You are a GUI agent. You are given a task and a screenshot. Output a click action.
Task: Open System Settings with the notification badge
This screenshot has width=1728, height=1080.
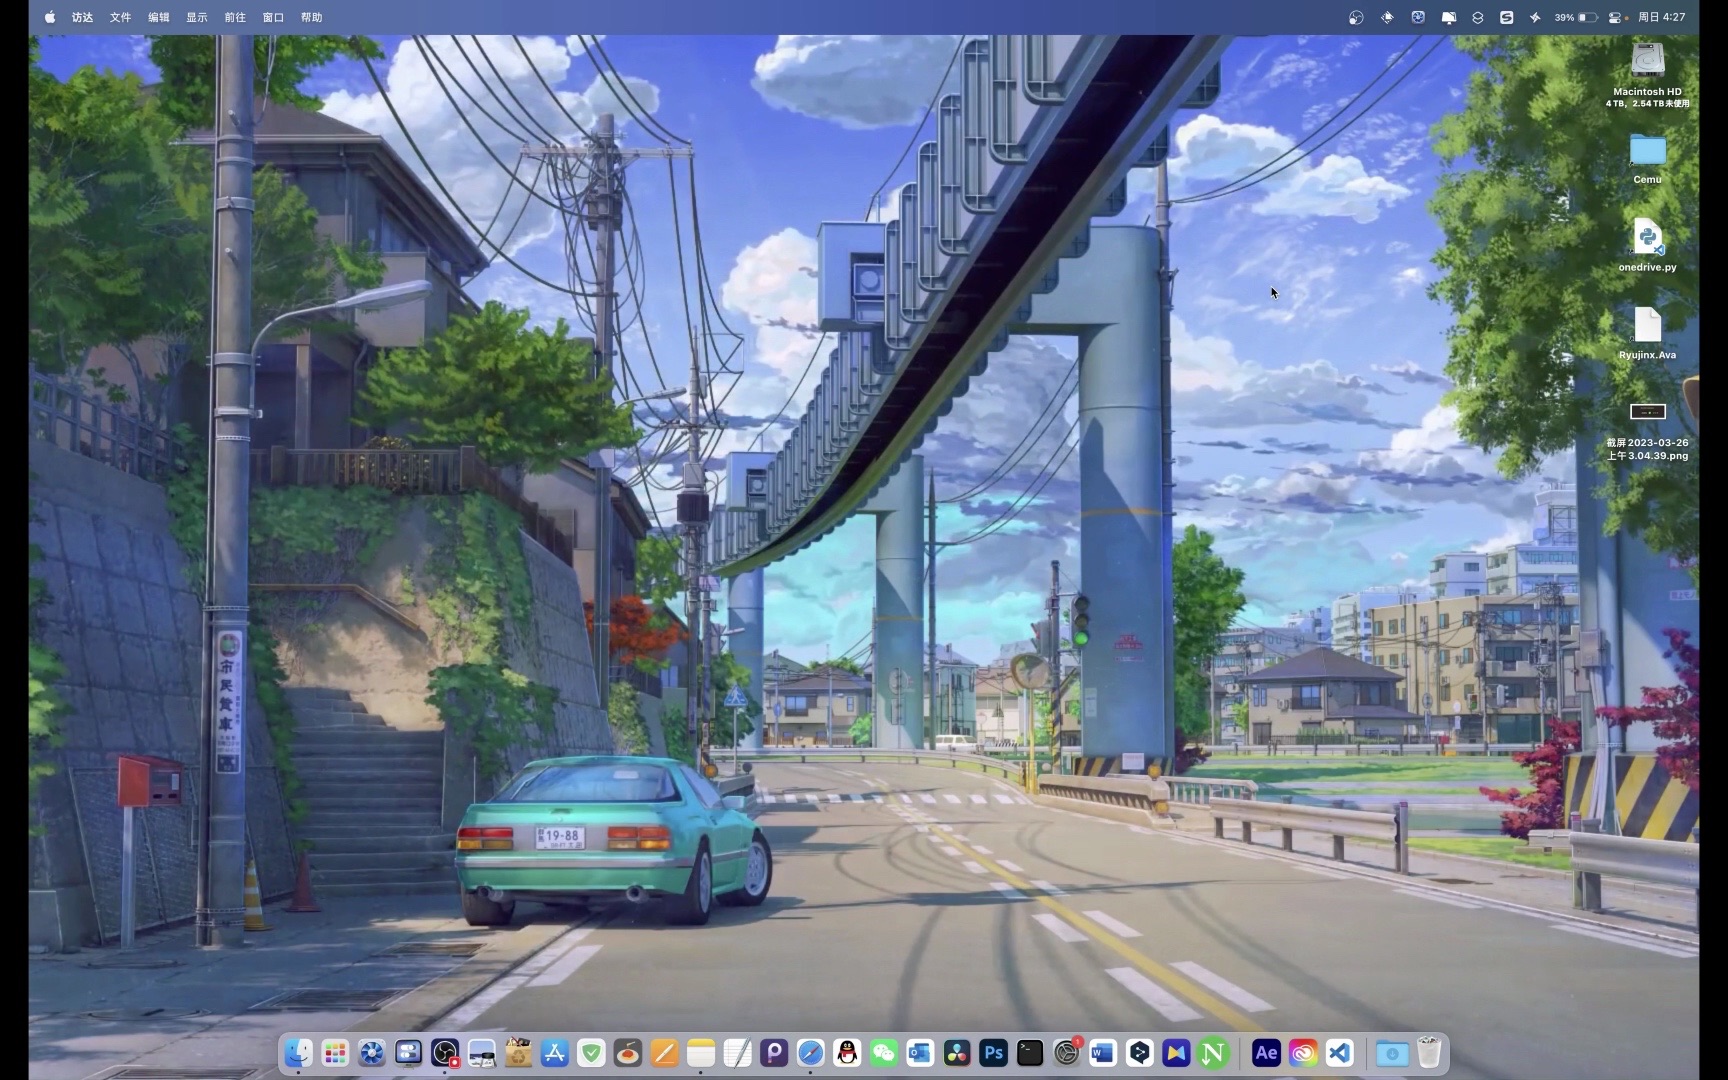click(x=1067, y=1053)
